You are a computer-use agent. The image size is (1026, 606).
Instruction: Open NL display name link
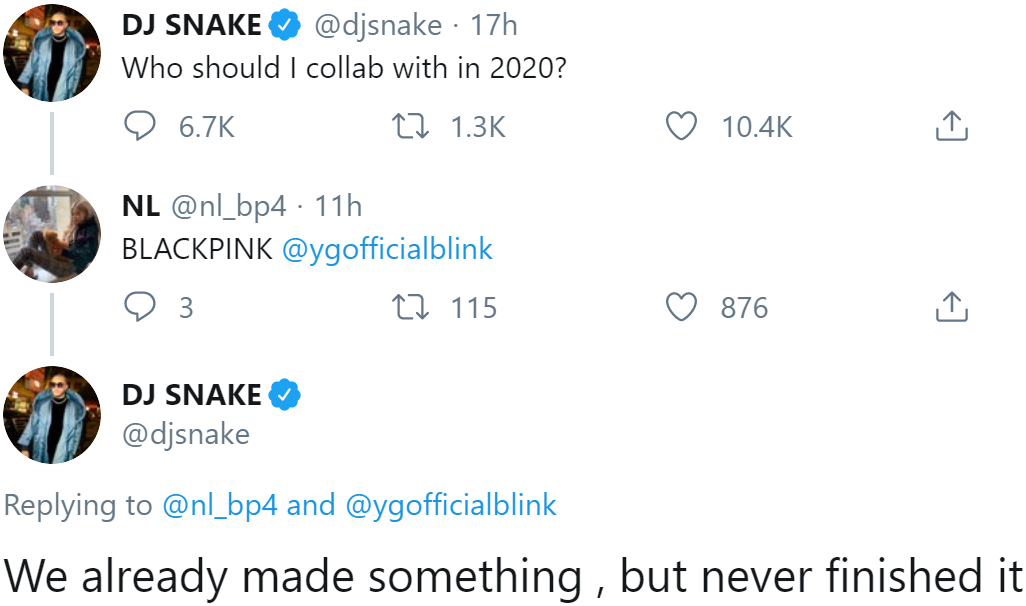click(x=140, y=206)
